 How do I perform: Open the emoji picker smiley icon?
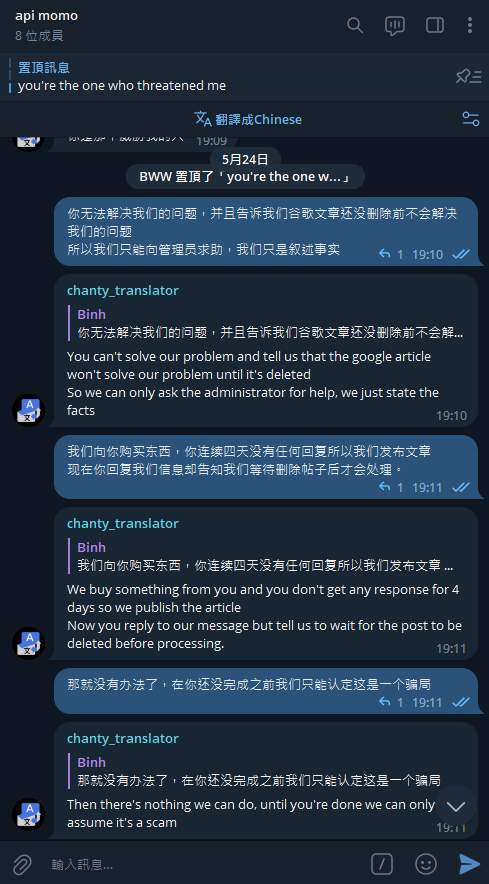coord(426,864)
